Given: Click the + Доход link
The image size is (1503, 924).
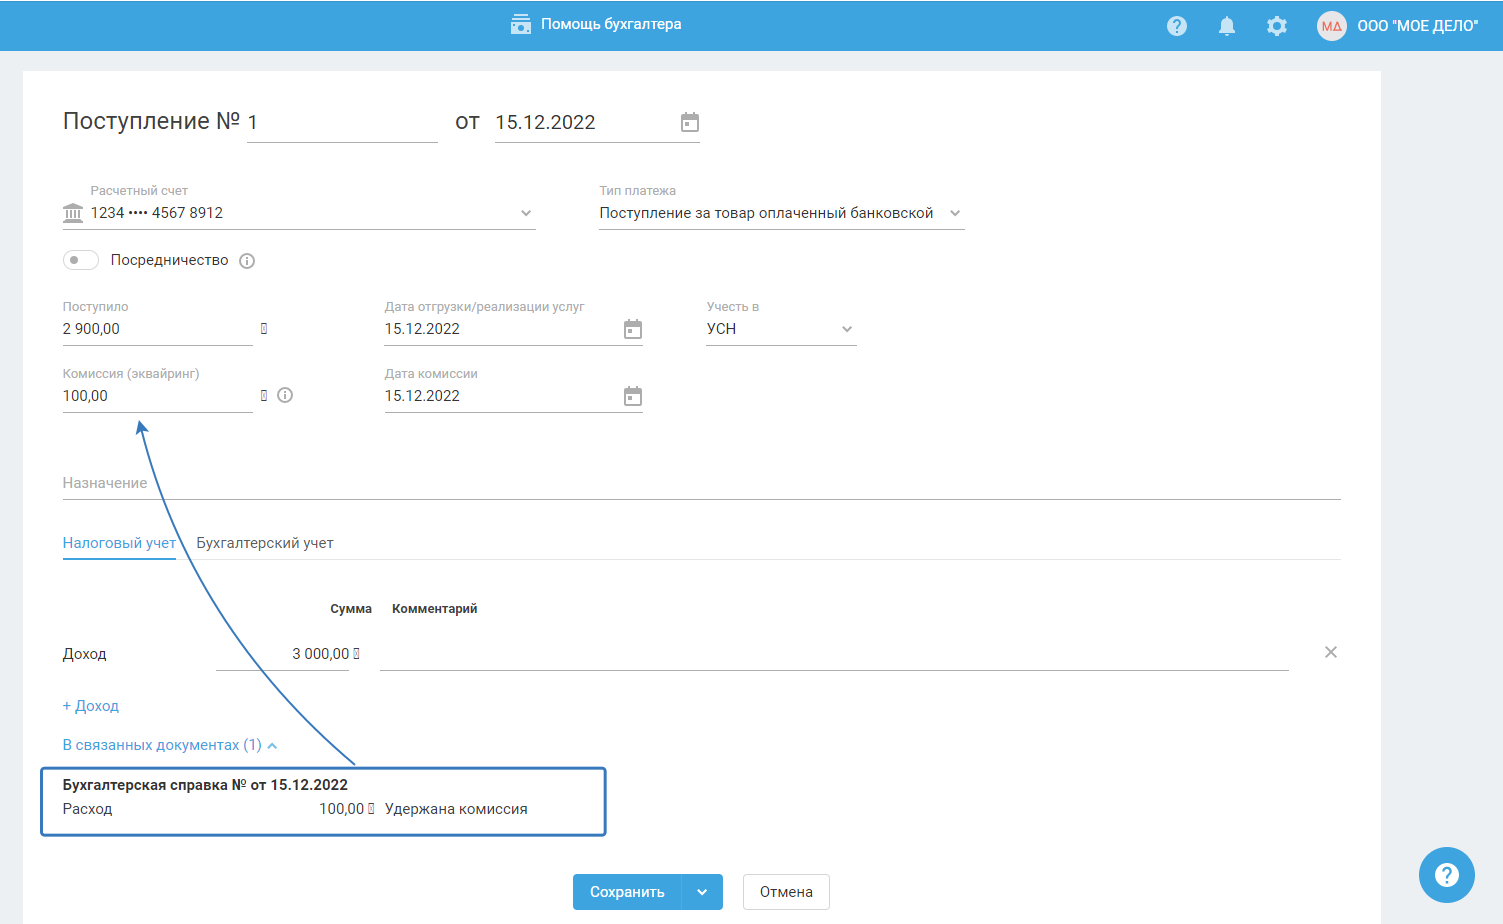Looking at the screenshot, I should (x=91, y=706).
